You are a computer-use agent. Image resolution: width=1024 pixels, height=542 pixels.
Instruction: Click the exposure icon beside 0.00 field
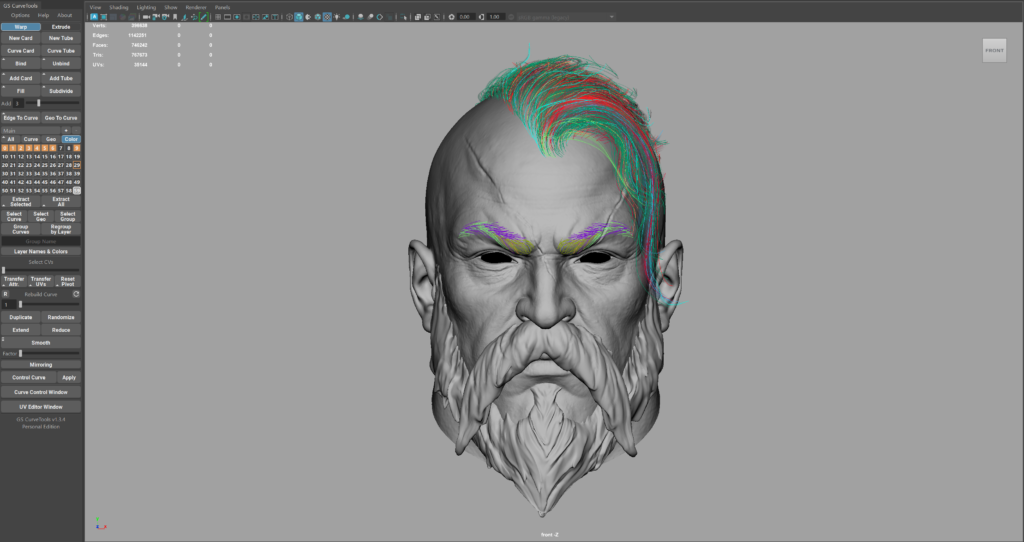451,17
